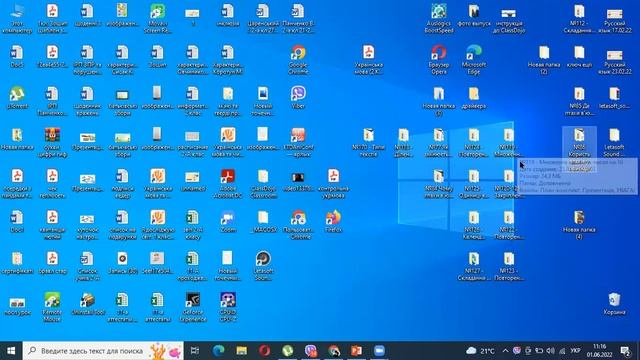Select the 'unnamed' image file
Screen dimensions: 640x360
(x=193, y=181)
